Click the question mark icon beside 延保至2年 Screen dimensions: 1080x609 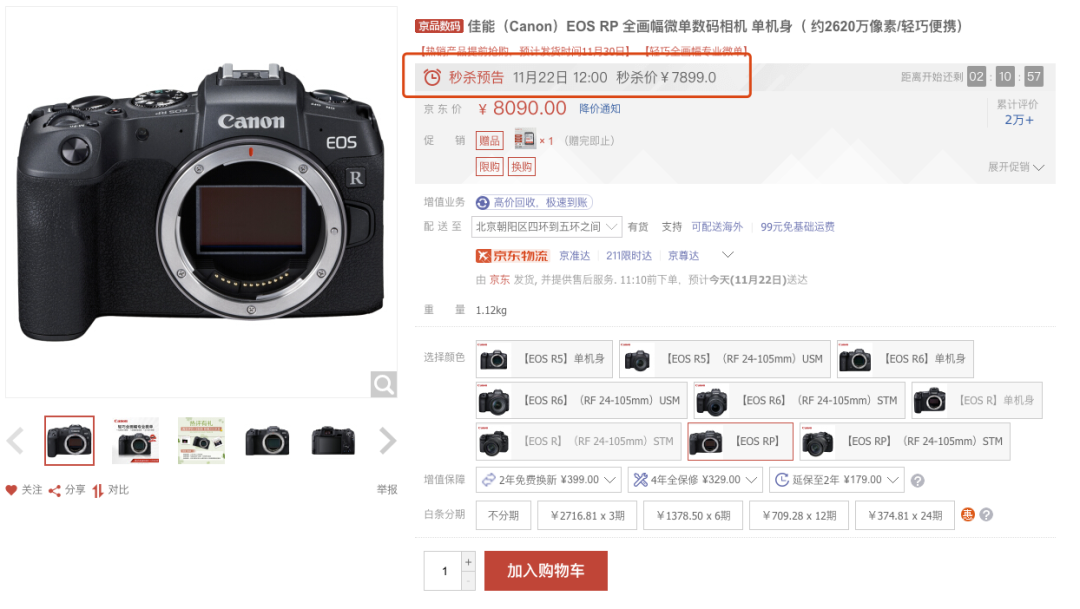(917, 481)
